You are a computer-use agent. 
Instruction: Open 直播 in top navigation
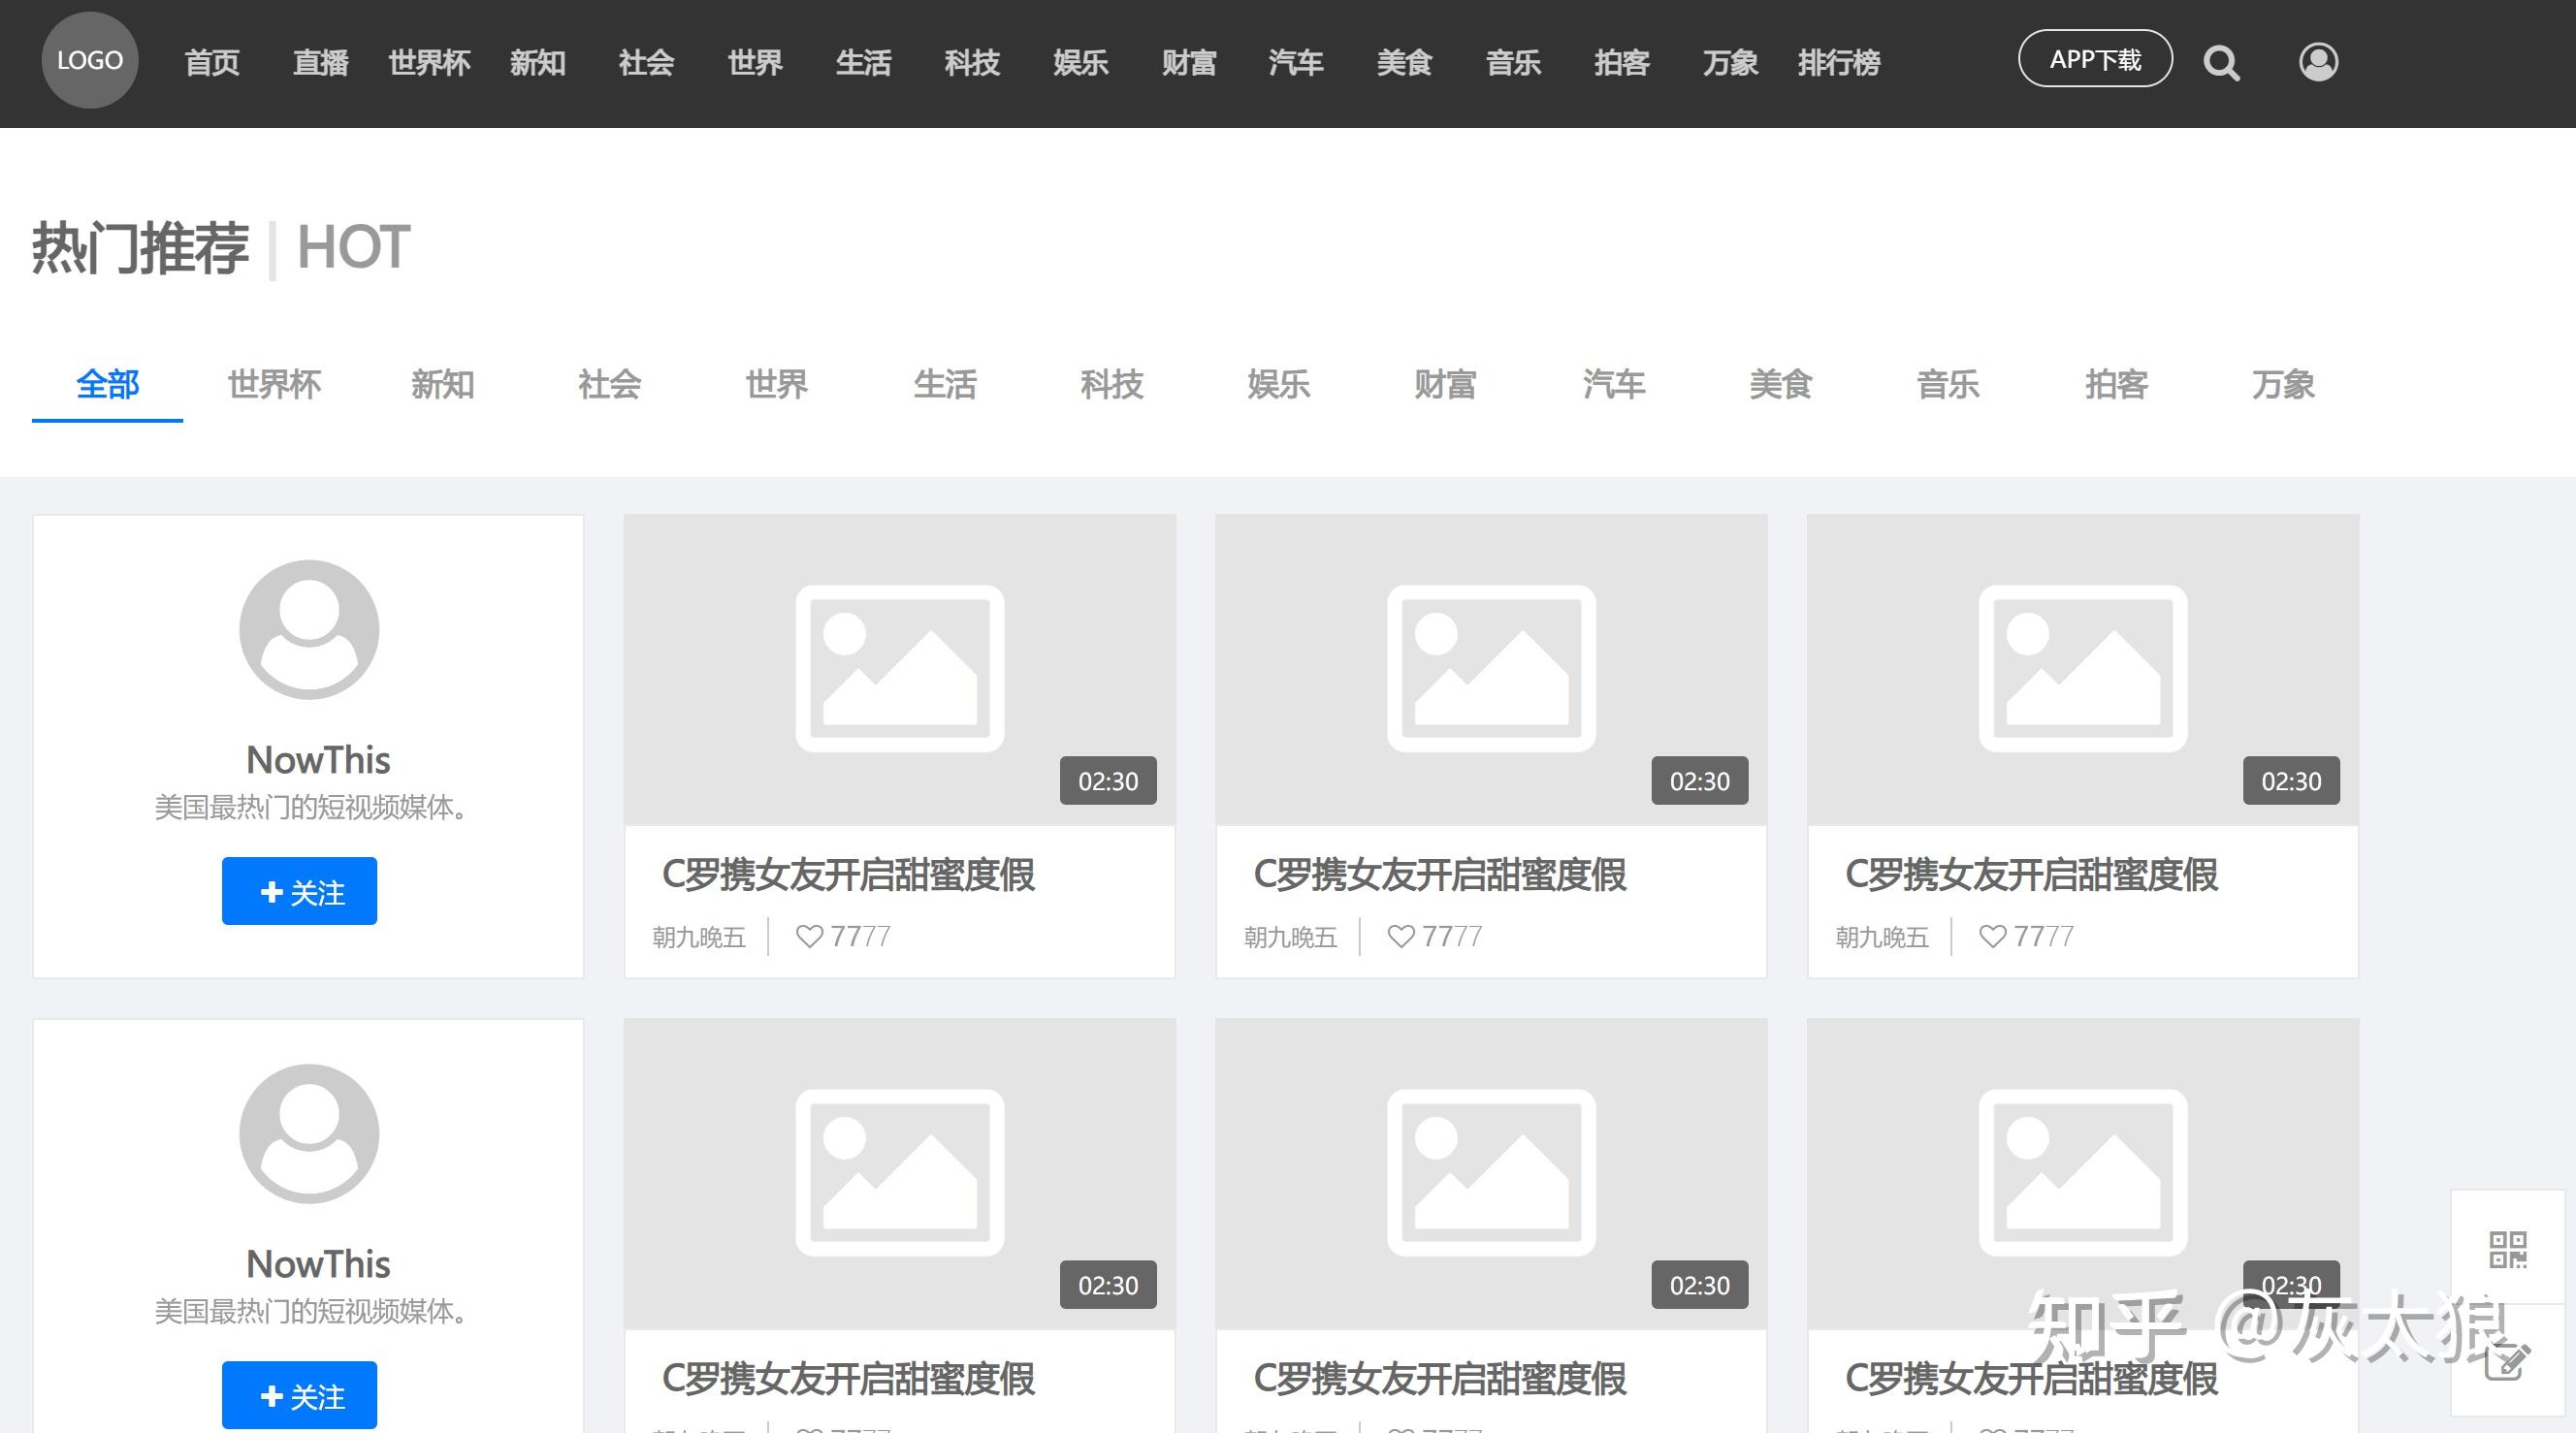point(320,63)
